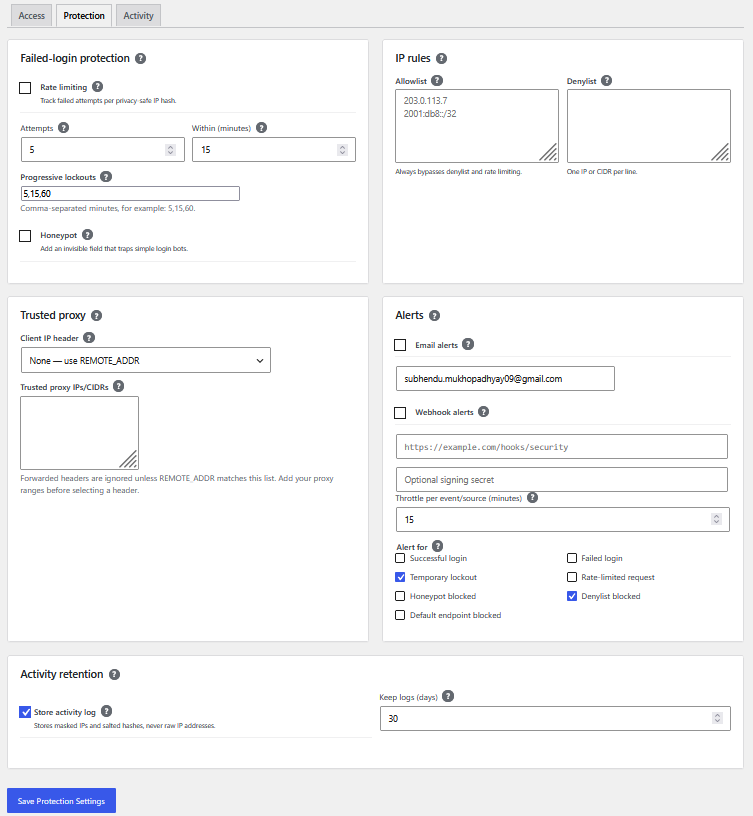753x816 pixels.
Task: Click the Attempts field spinner arrows
Action: coord(170,150)
